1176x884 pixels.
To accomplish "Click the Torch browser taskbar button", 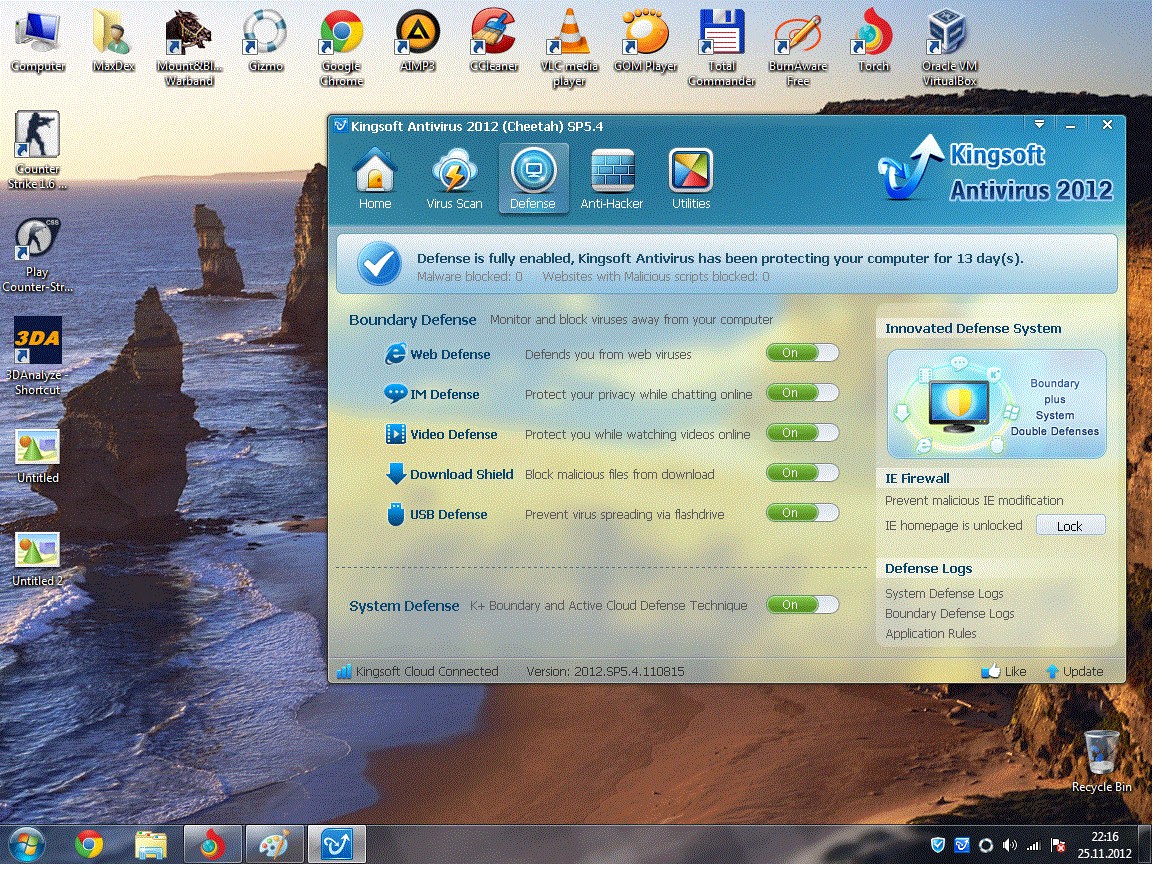I will (212, 845).
